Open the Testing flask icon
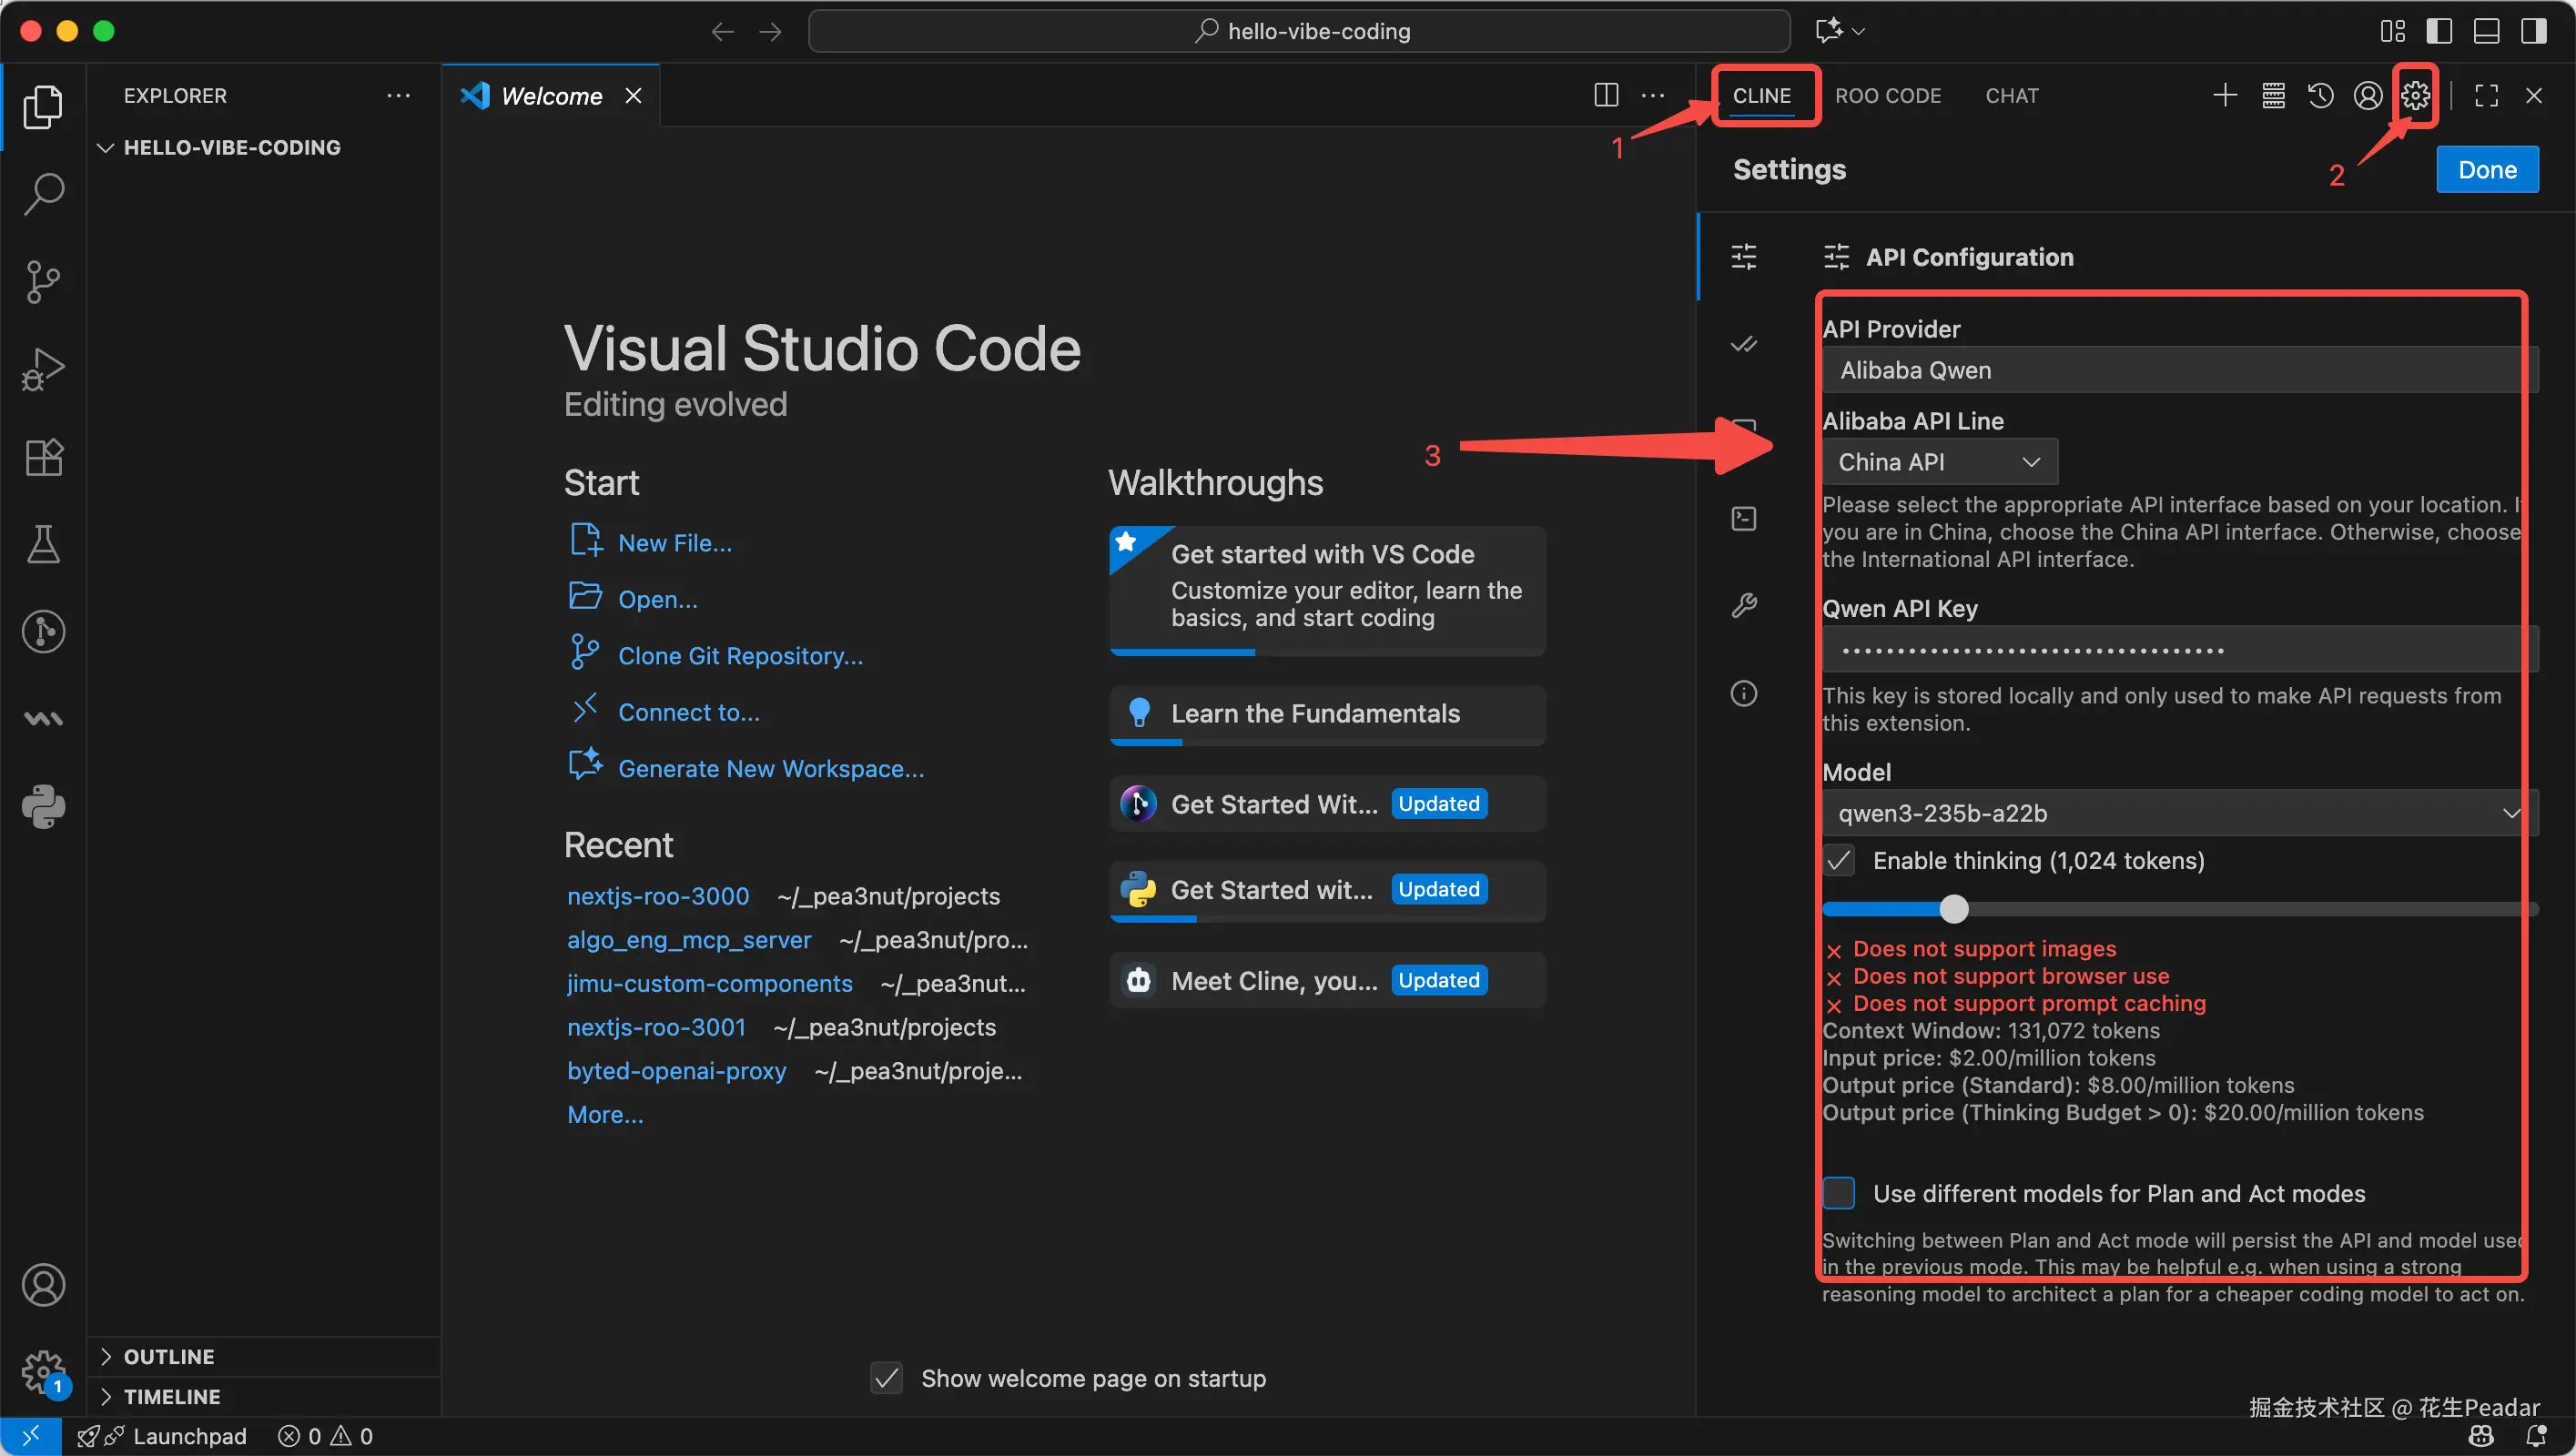 [43, 544]
